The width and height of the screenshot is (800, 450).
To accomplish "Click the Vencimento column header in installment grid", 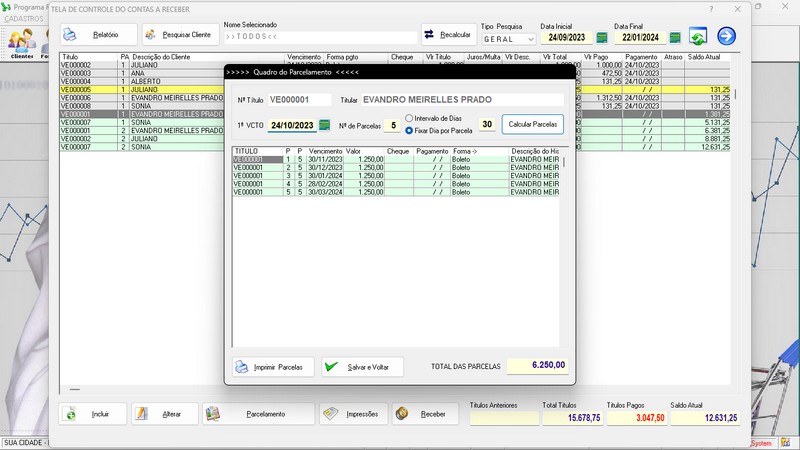I will pyautogui.click(x=325, y=151).
